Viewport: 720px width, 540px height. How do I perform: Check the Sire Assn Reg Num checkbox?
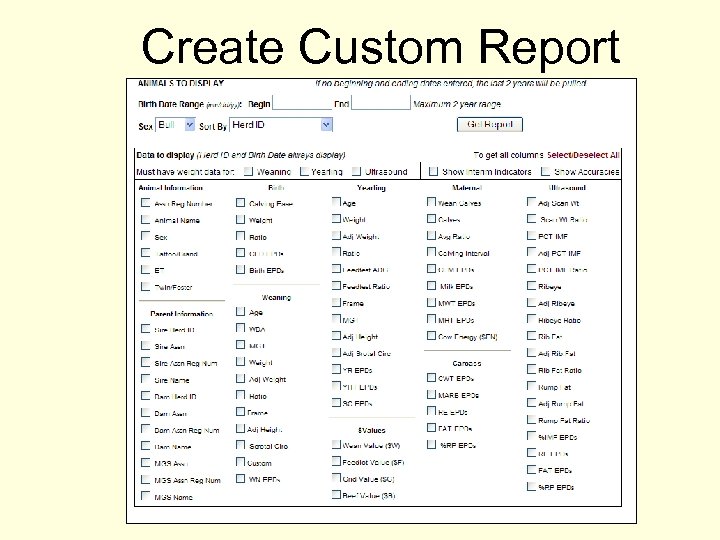tap(146, 362)
